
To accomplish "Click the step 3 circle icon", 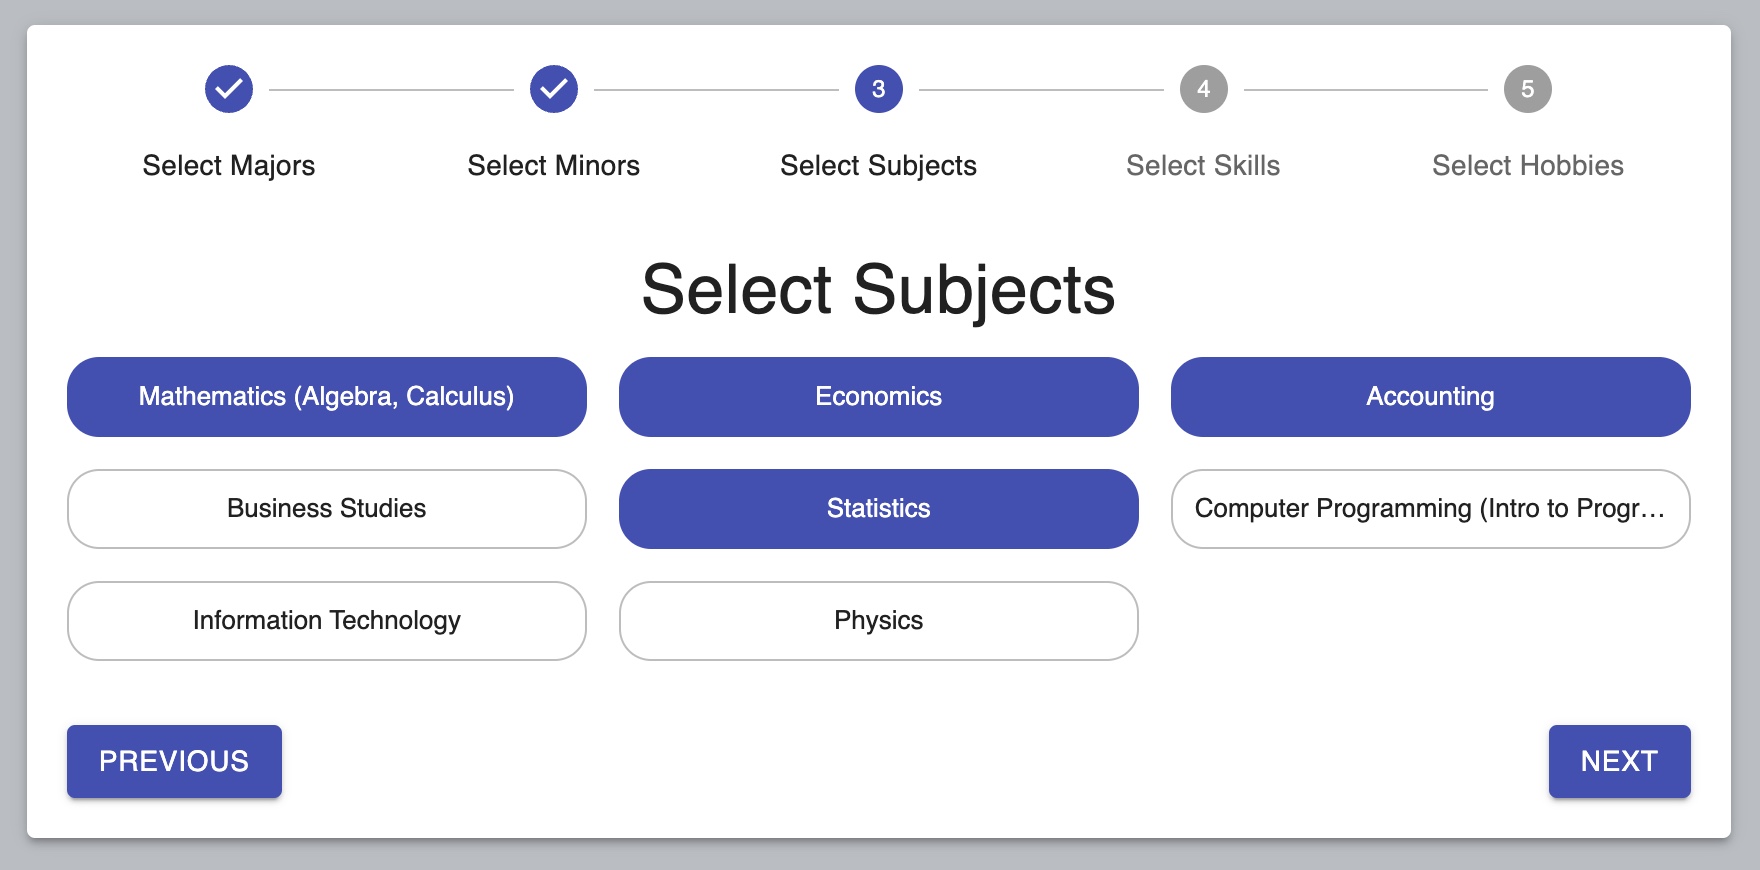I will click(x=879, y=90).
